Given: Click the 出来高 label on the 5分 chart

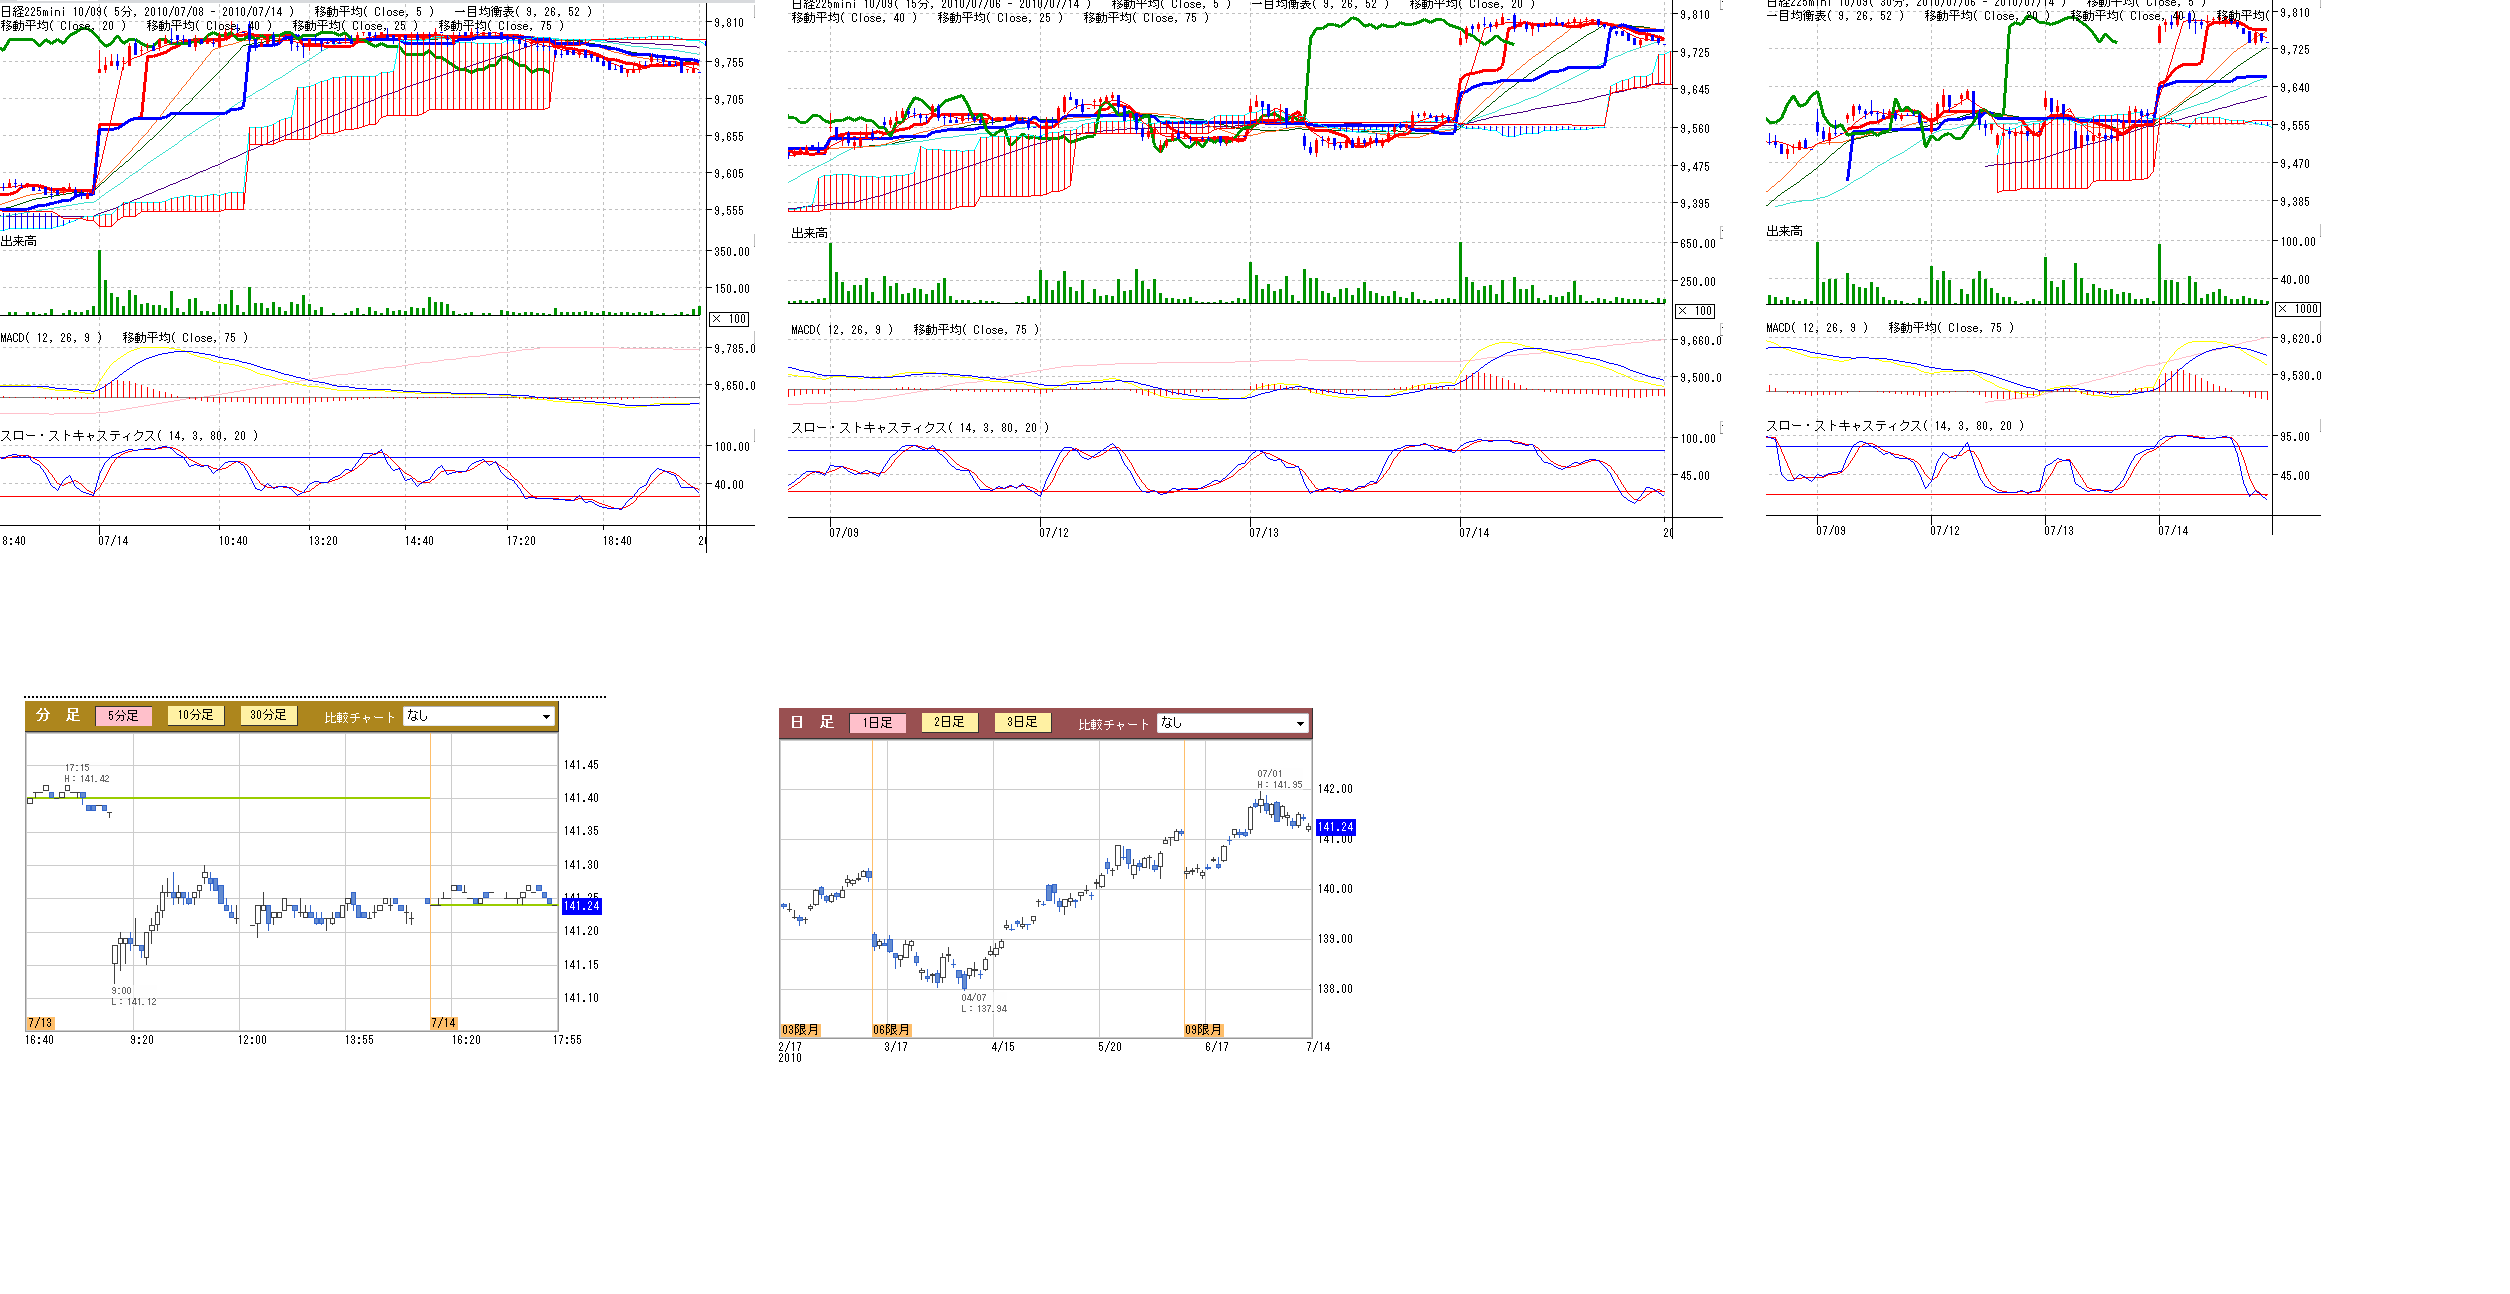Looking at the screenshot, I should [19, 241].
